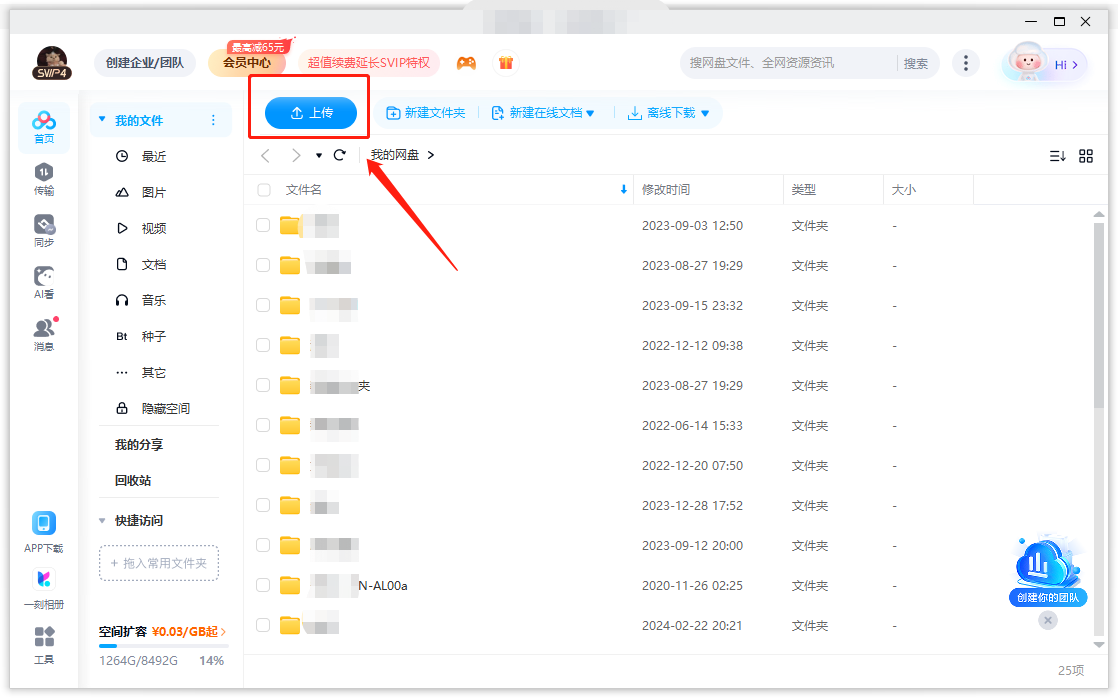Open the 传输 transfer panel icon

click(x=44, y=178)
